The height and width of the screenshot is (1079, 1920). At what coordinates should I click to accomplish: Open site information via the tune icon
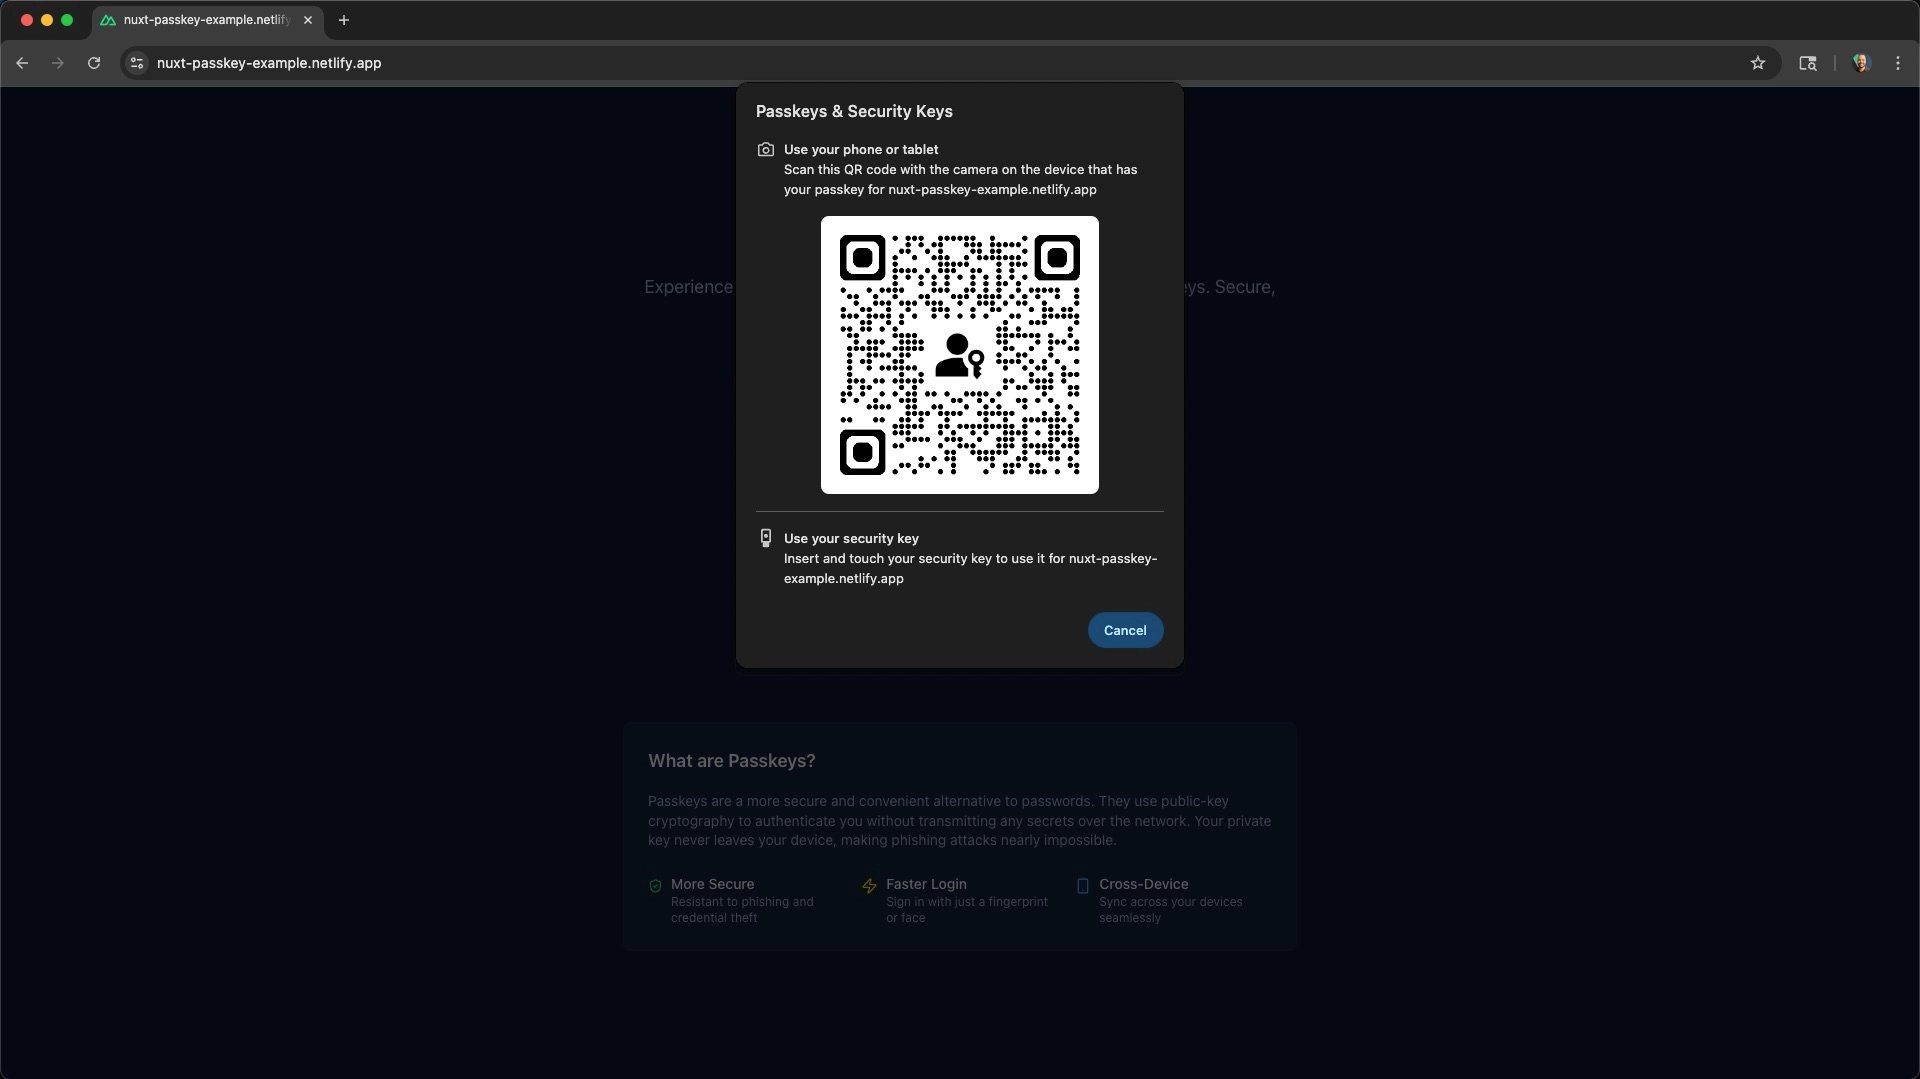point(136,63)
